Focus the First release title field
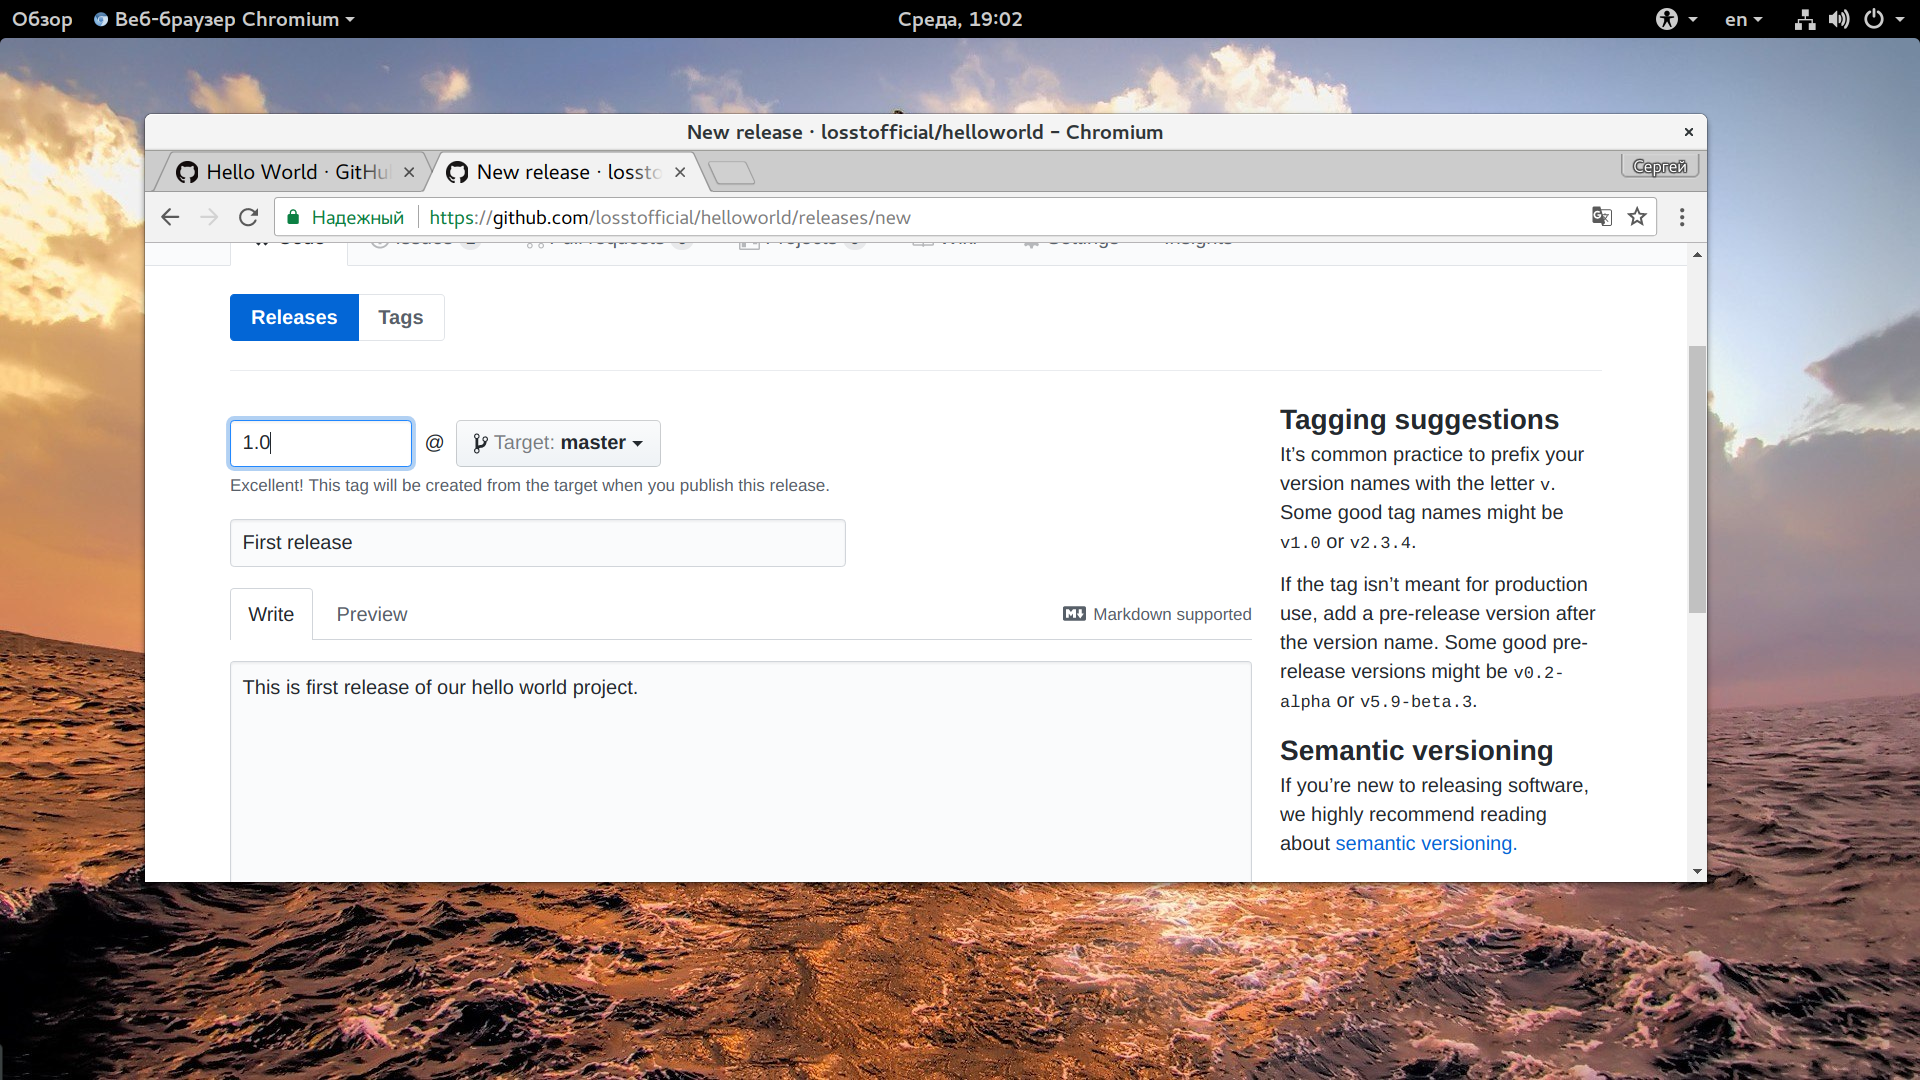 click(x=538, y=543)
